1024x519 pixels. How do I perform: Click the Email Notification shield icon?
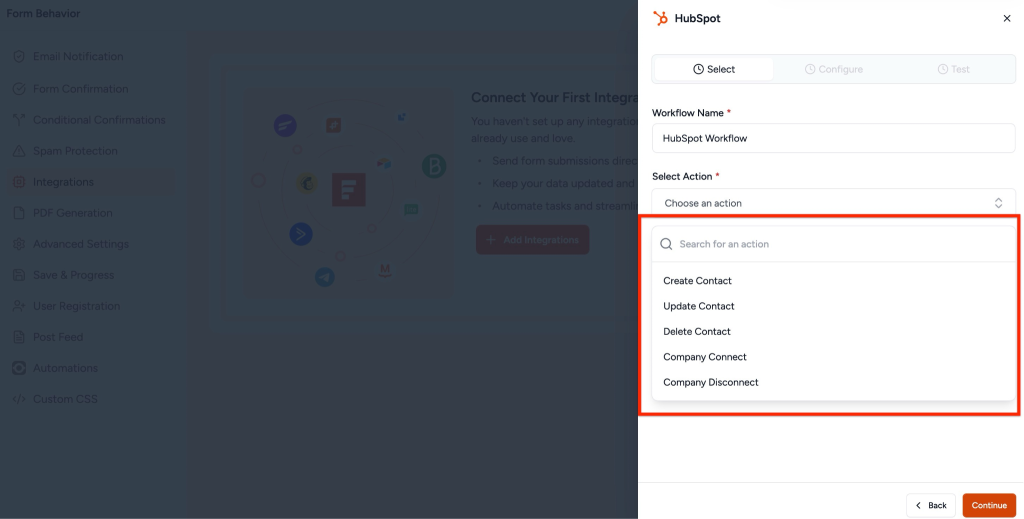point(19,57)
